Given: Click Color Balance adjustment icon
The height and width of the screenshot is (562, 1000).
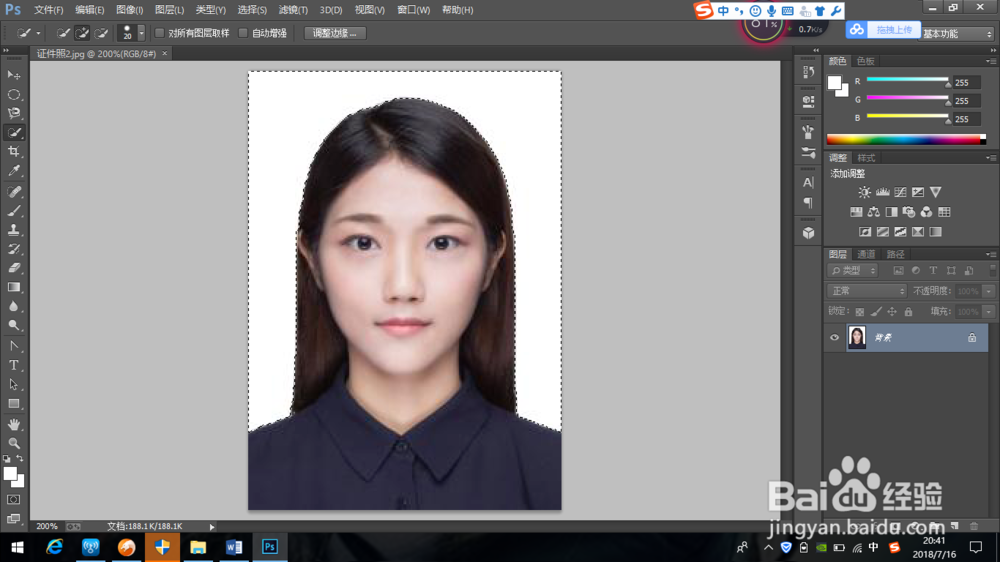Looking at the screenshot, I should tap(873, 212).
